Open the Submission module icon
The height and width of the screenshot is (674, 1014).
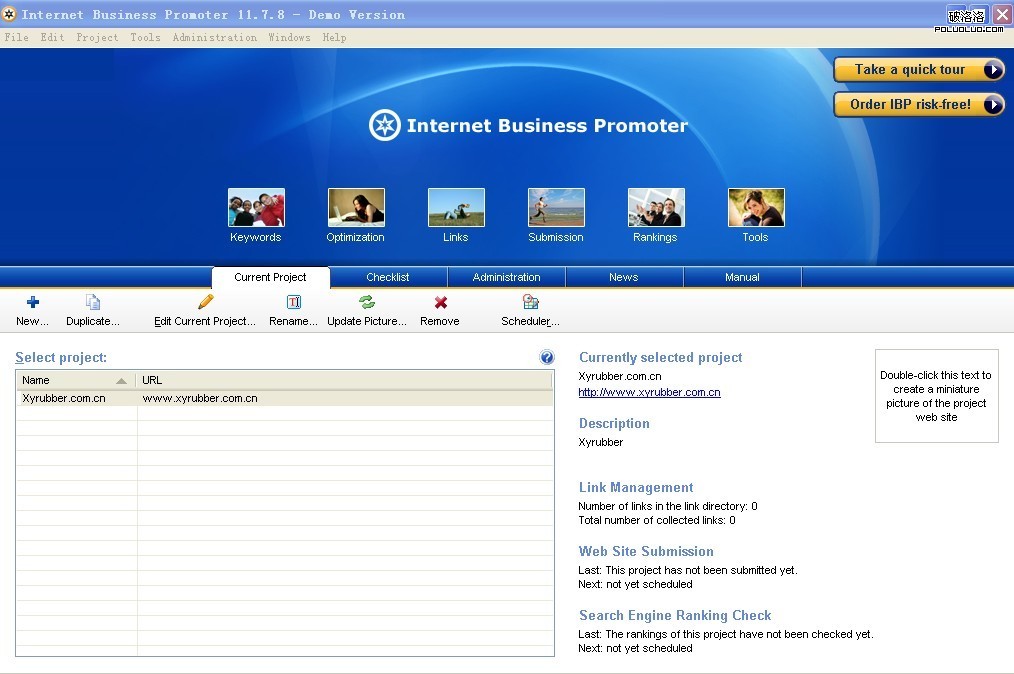[x=556, y=208]
